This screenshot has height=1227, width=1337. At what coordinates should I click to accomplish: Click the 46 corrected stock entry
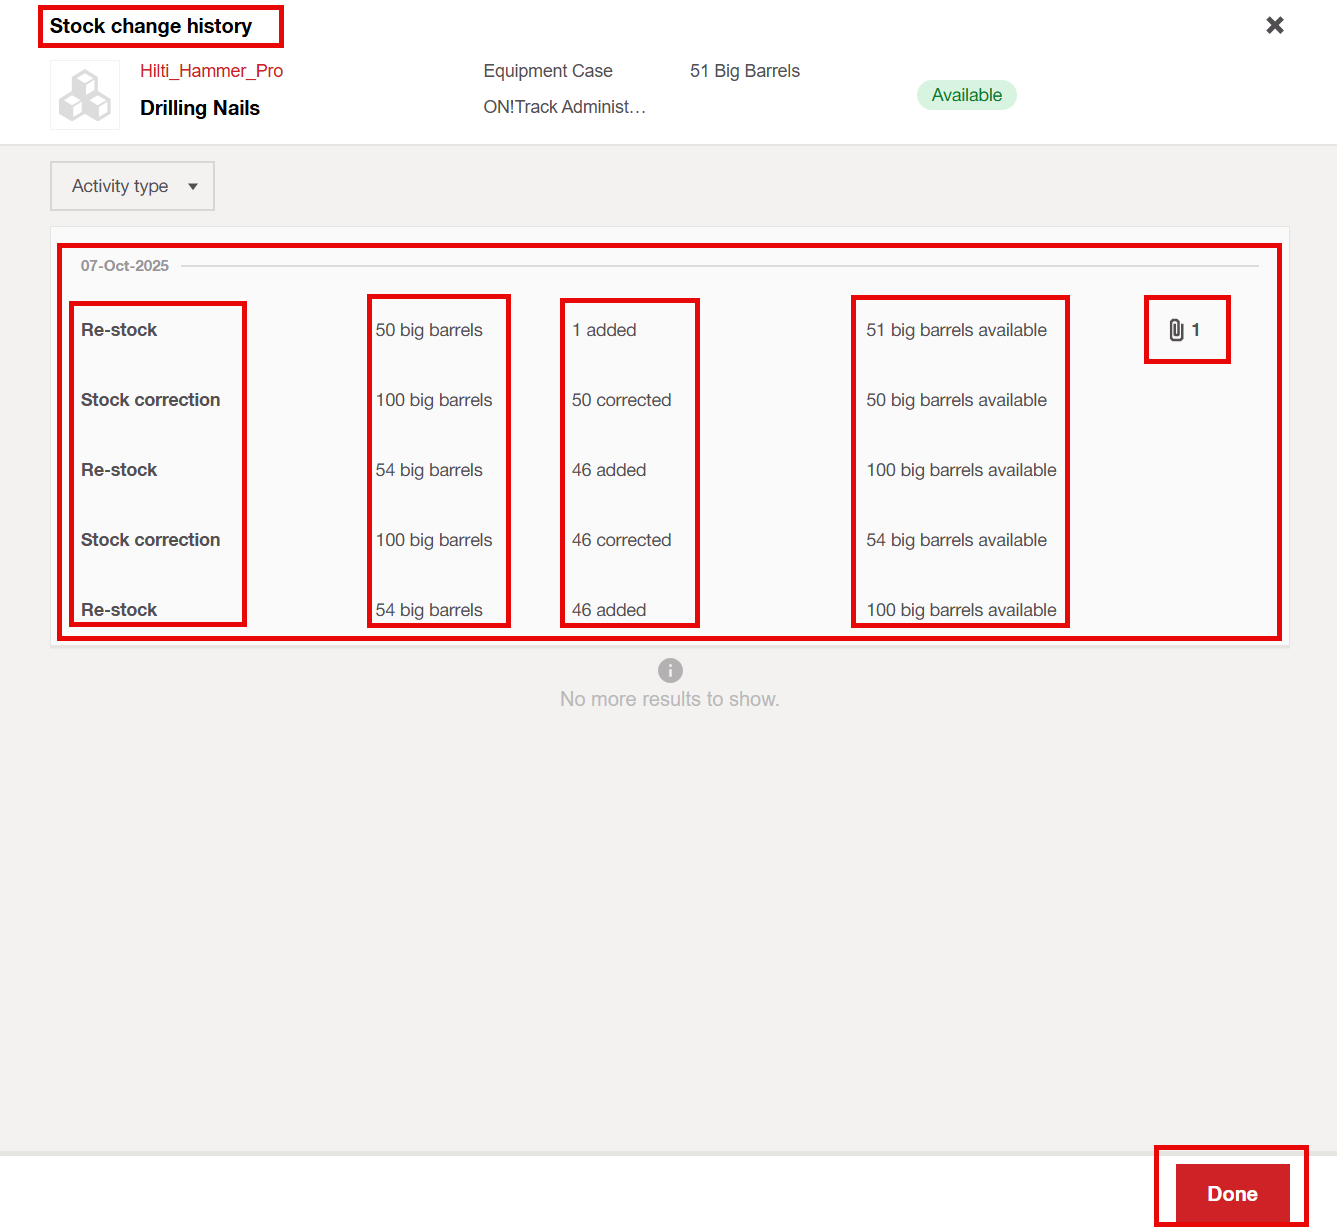[x=621, y=540]
